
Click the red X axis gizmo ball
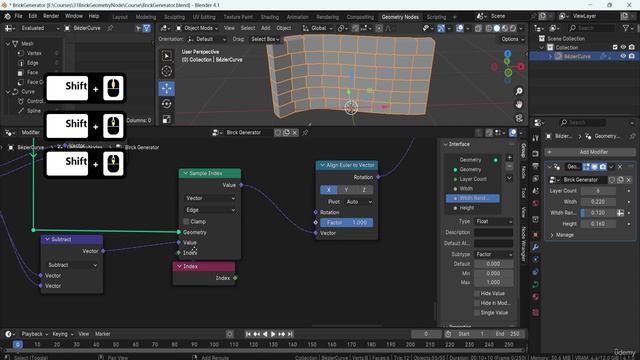[521, 67]
